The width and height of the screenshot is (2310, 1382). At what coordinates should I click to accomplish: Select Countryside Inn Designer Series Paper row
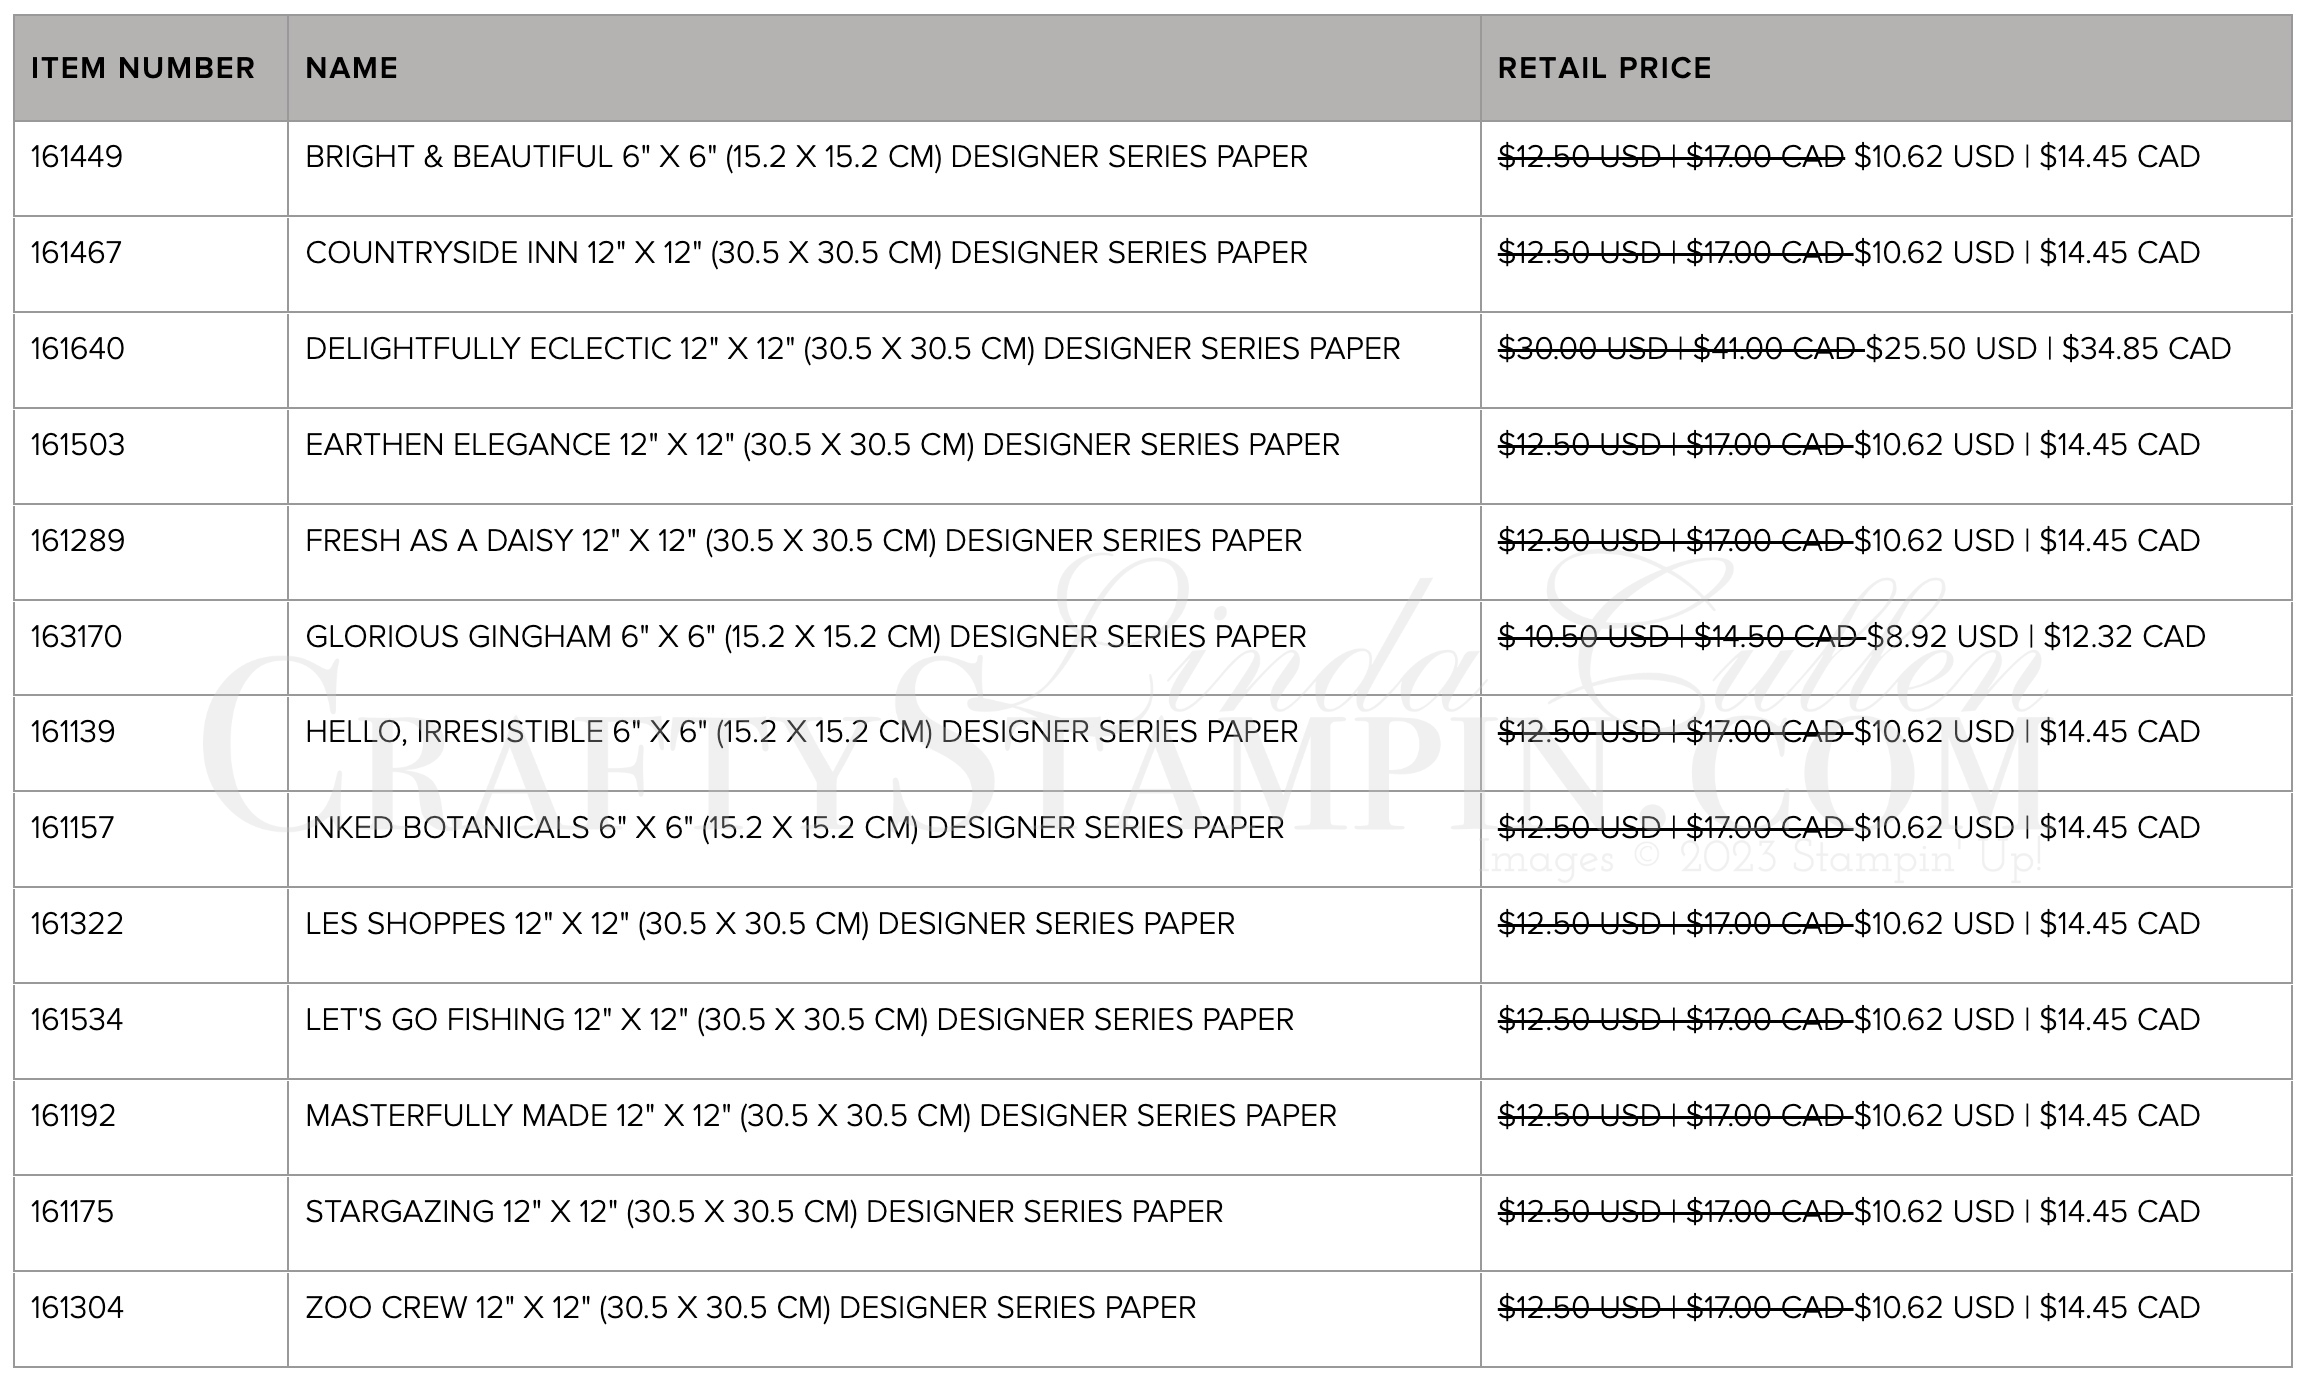(1152, 264)
